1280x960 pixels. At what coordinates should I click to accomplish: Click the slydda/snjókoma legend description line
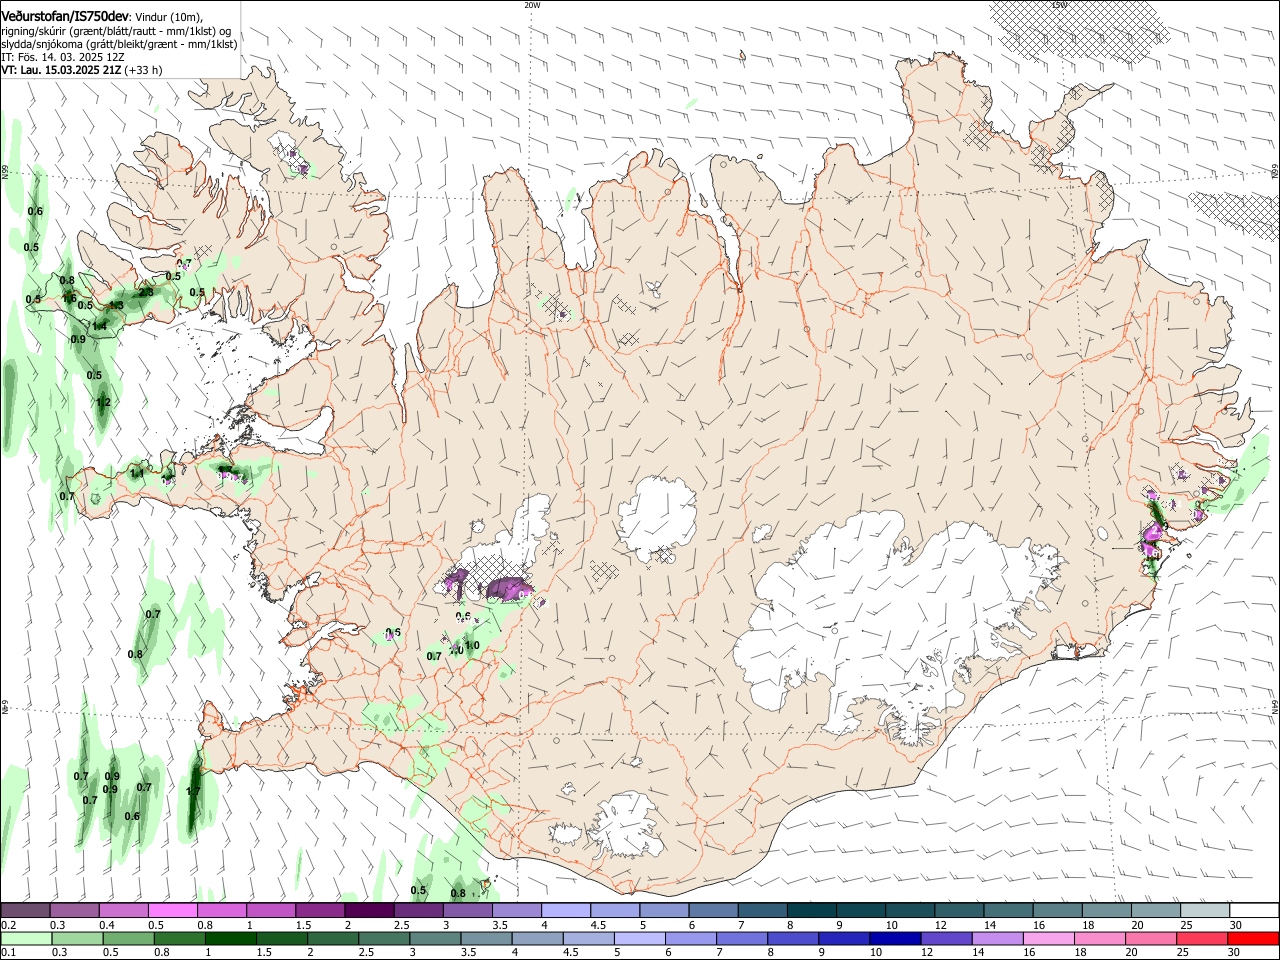[119, 44]
